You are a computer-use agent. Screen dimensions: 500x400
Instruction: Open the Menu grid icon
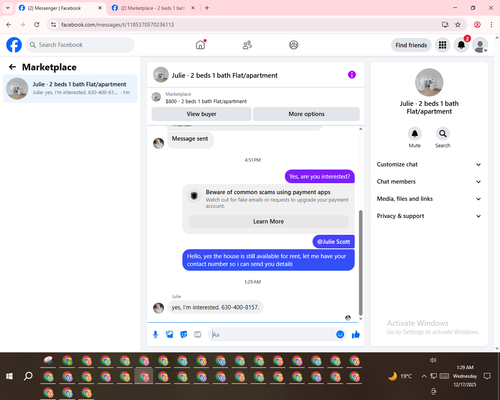[x=442, y=45]
